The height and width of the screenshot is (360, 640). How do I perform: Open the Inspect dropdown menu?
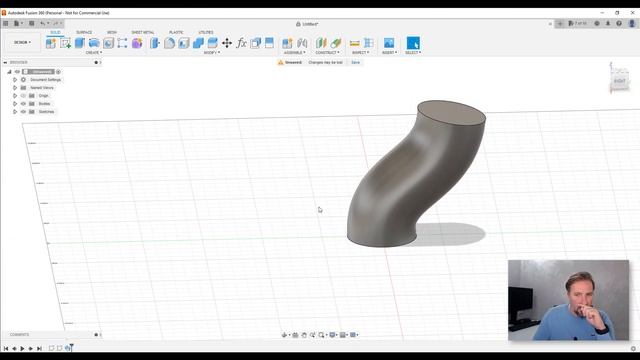[360, 53]
